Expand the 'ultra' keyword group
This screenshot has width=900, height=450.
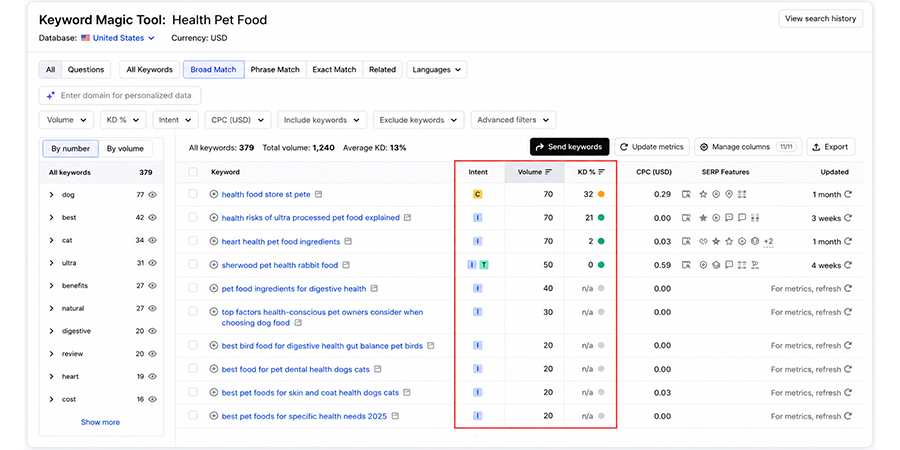tap(52, 263)
